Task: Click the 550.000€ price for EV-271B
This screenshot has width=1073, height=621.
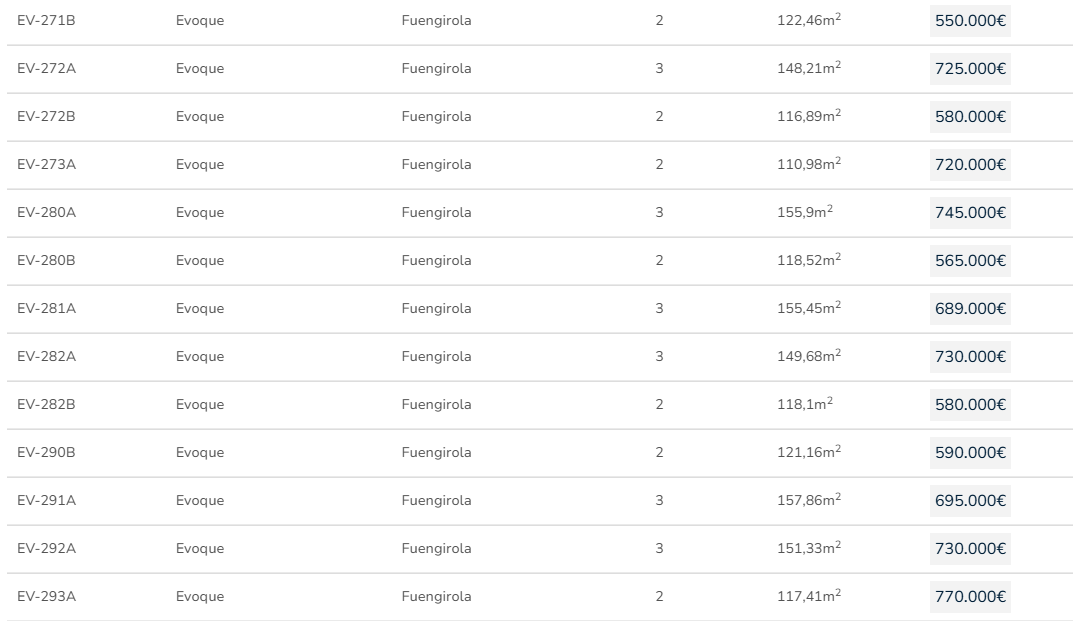Action: (x=970, y=21)
